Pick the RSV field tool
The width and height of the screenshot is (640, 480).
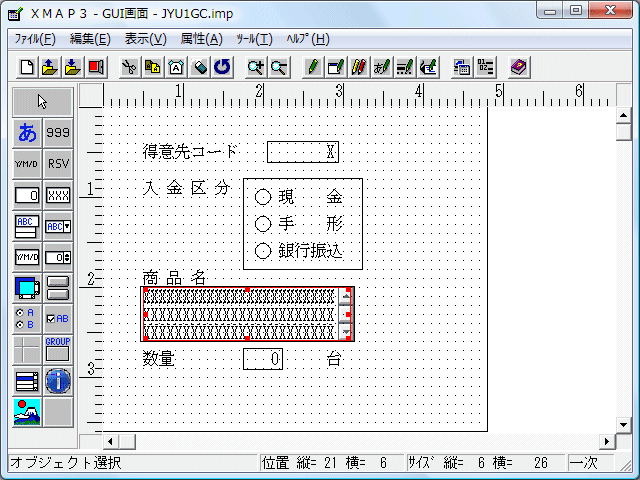tap(58, 164)
